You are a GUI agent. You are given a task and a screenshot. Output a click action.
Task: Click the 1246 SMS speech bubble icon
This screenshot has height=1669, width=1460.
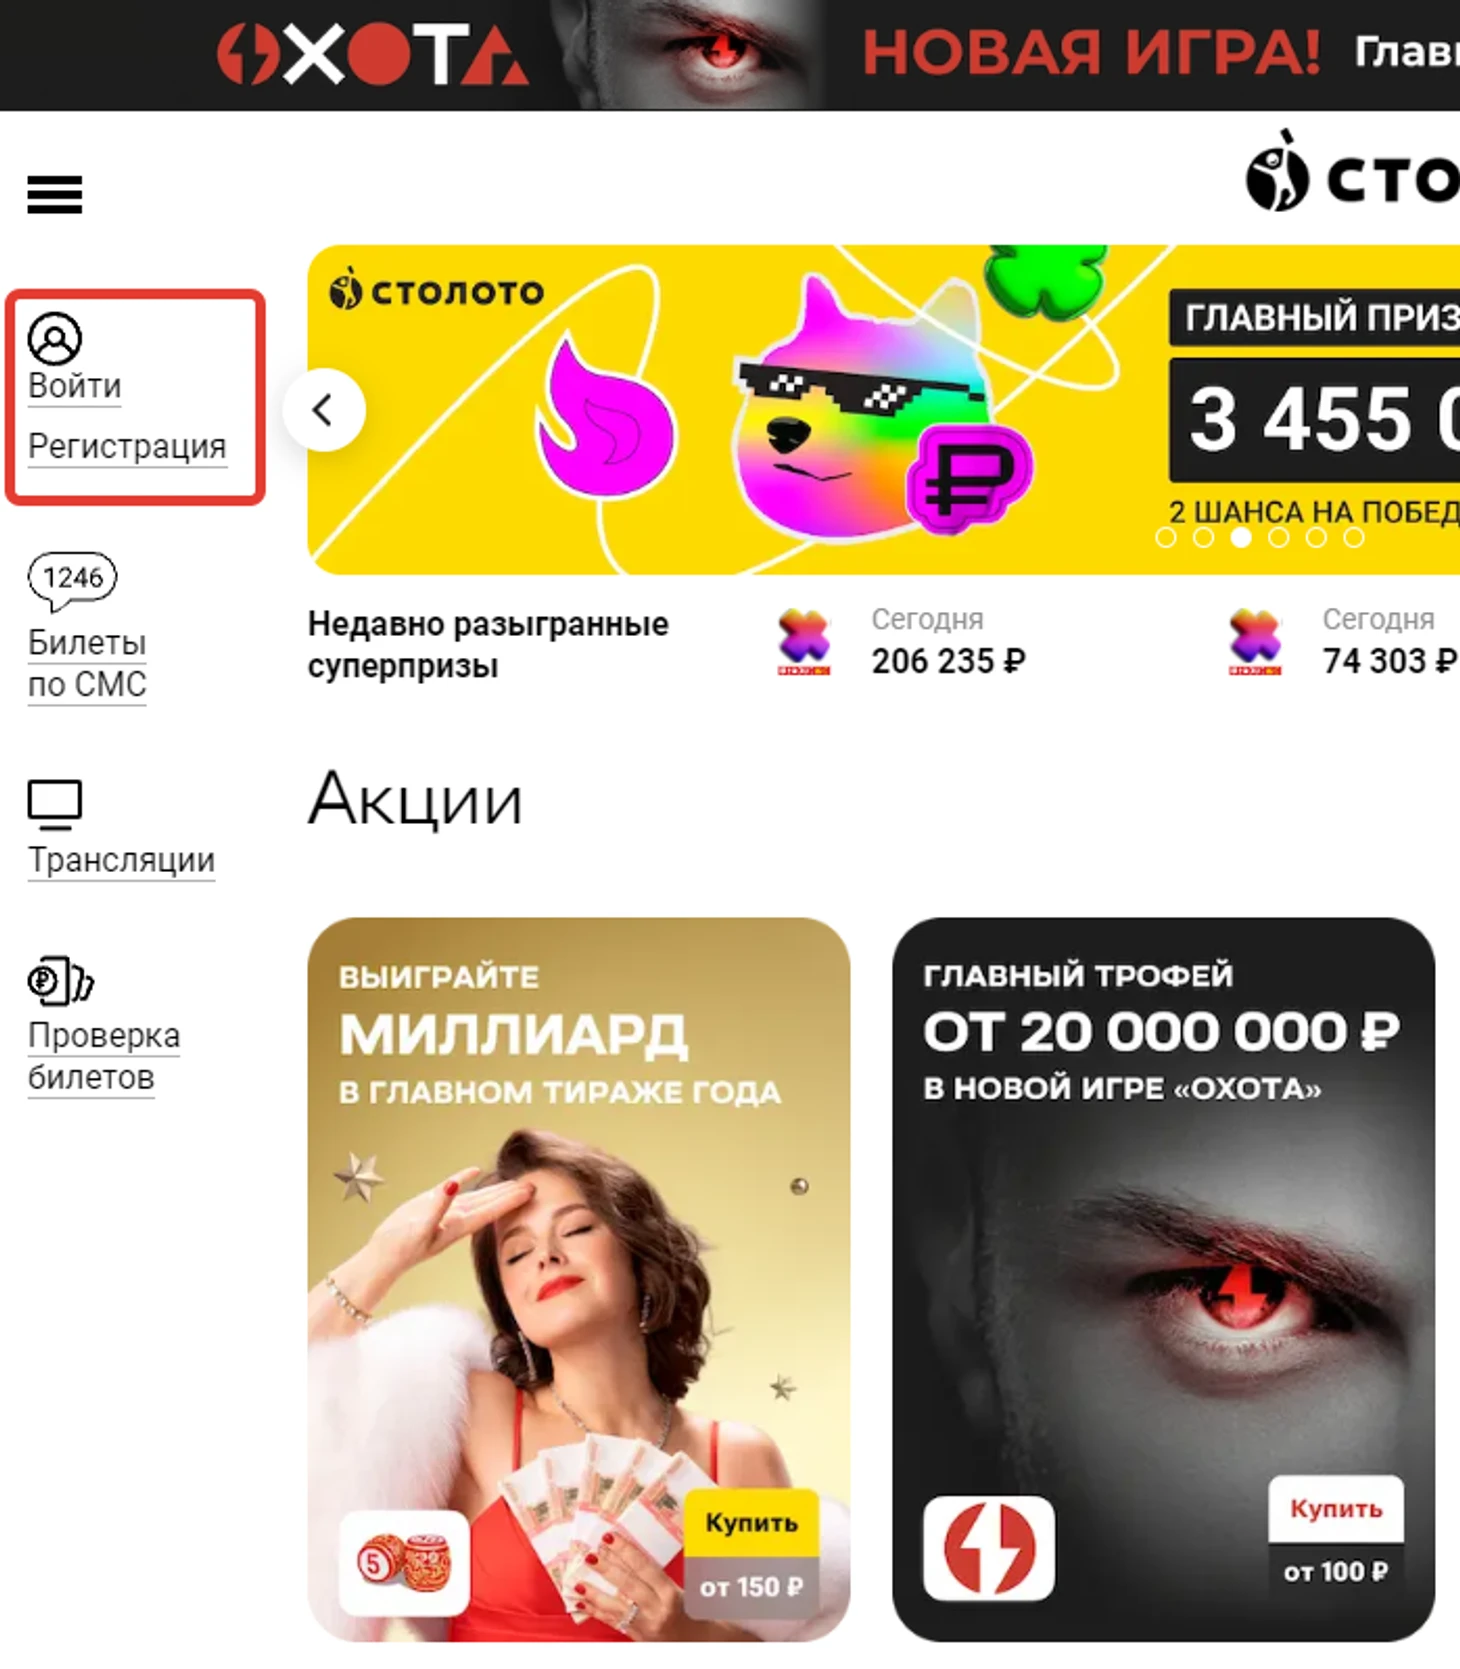click(72, 581)
